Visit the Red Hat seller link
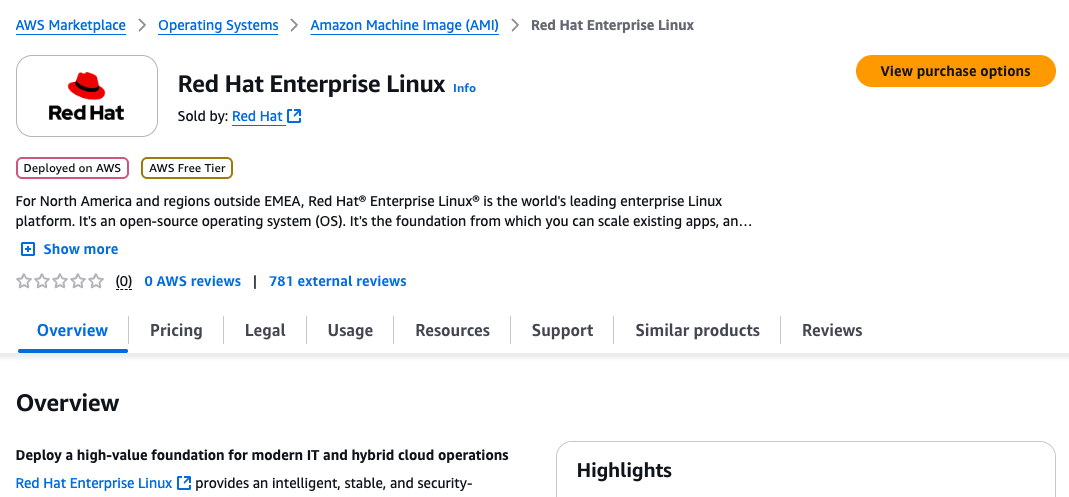The height and width of the screenshot is (497, 1069). click(x=257, y=117)
